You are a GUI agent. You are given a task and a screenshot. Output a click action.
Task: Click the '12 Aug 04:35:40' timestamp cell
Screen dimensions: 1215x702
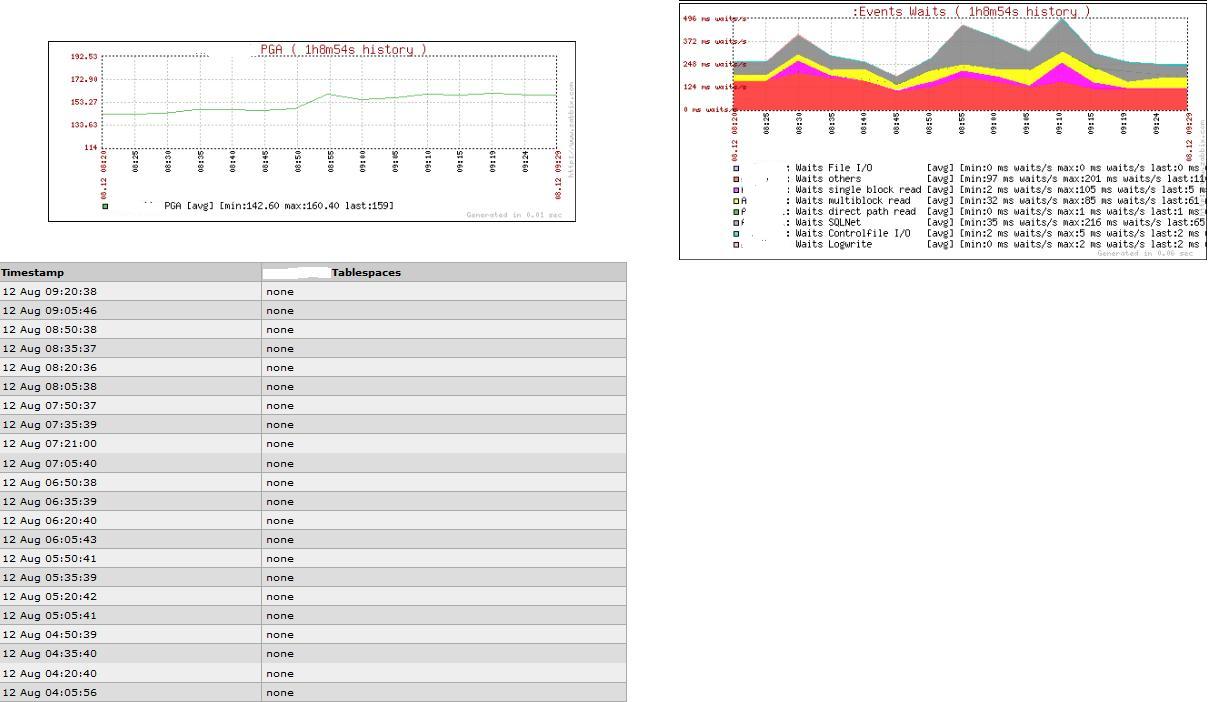tap(130, 653)
